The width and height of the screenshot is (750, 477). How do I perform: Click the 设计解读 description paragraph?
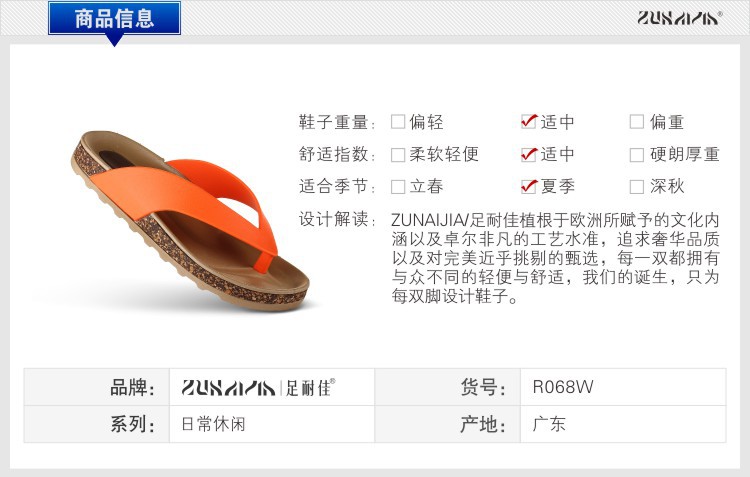coord(555,258)
